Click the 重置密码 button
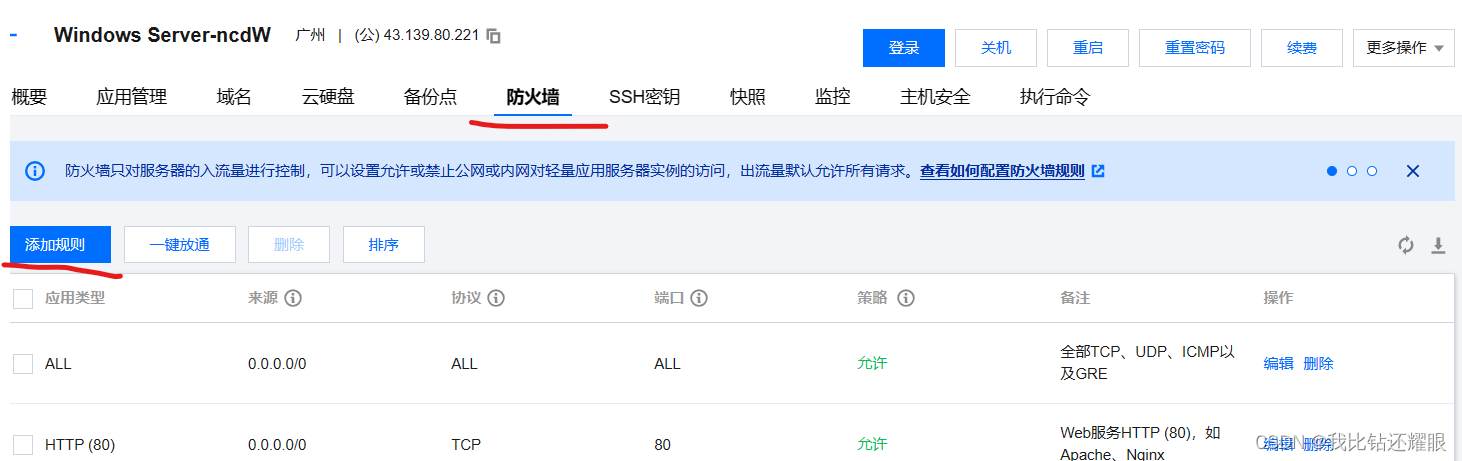 (1195, 47)
